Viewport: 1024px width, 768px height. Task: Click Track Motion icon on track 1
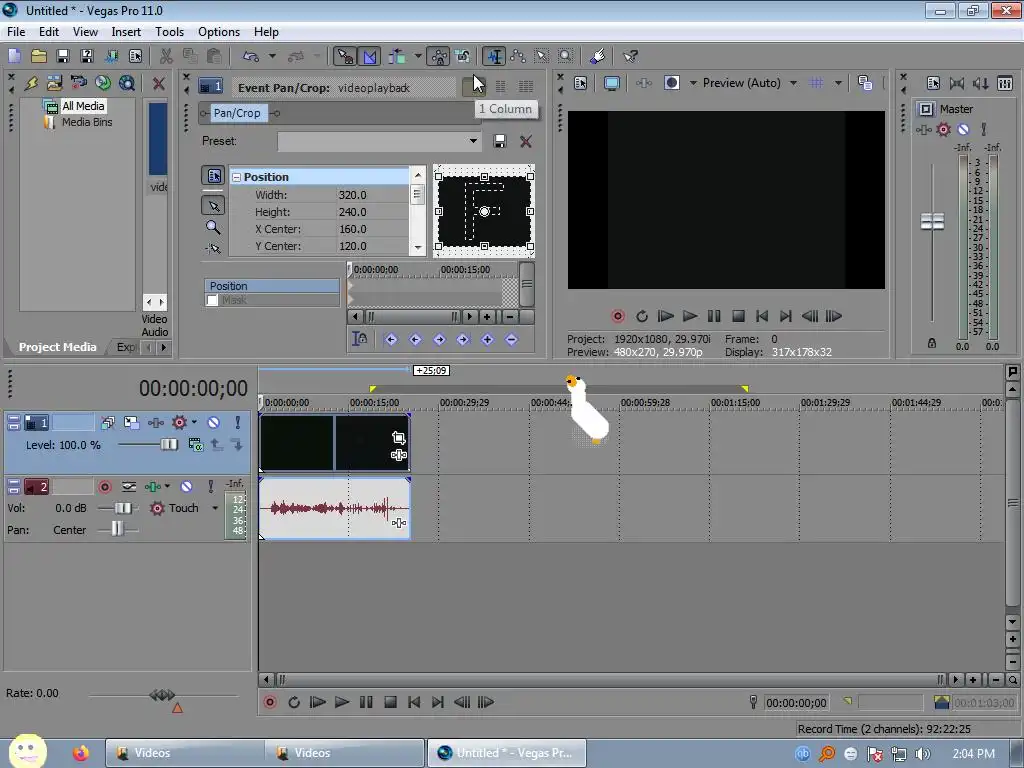[x=131, y=423]
